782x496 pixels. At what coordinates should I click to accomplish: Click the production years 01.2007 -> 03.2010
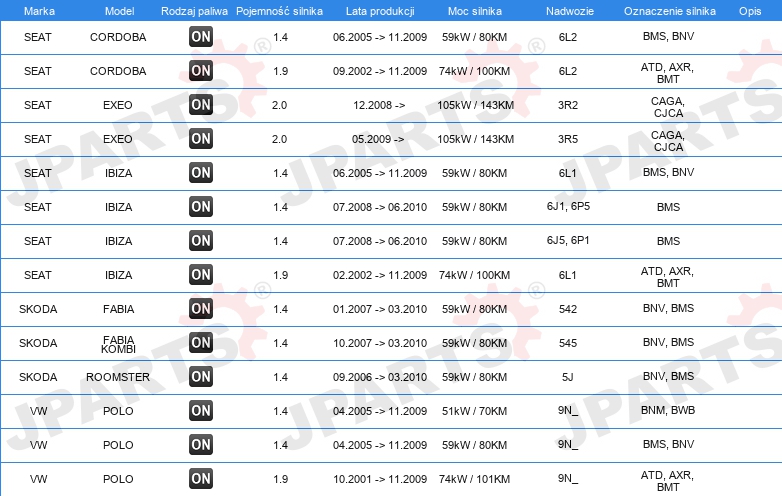(x=380, y=309)
